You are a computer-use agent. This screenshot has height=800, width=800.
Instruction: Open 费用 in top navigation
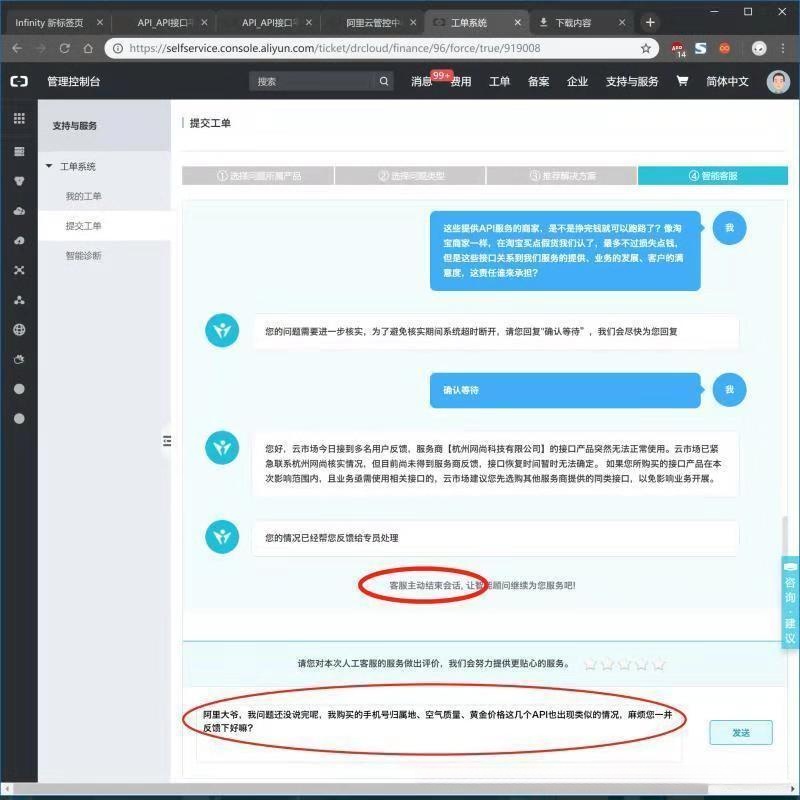click(461, 82)
